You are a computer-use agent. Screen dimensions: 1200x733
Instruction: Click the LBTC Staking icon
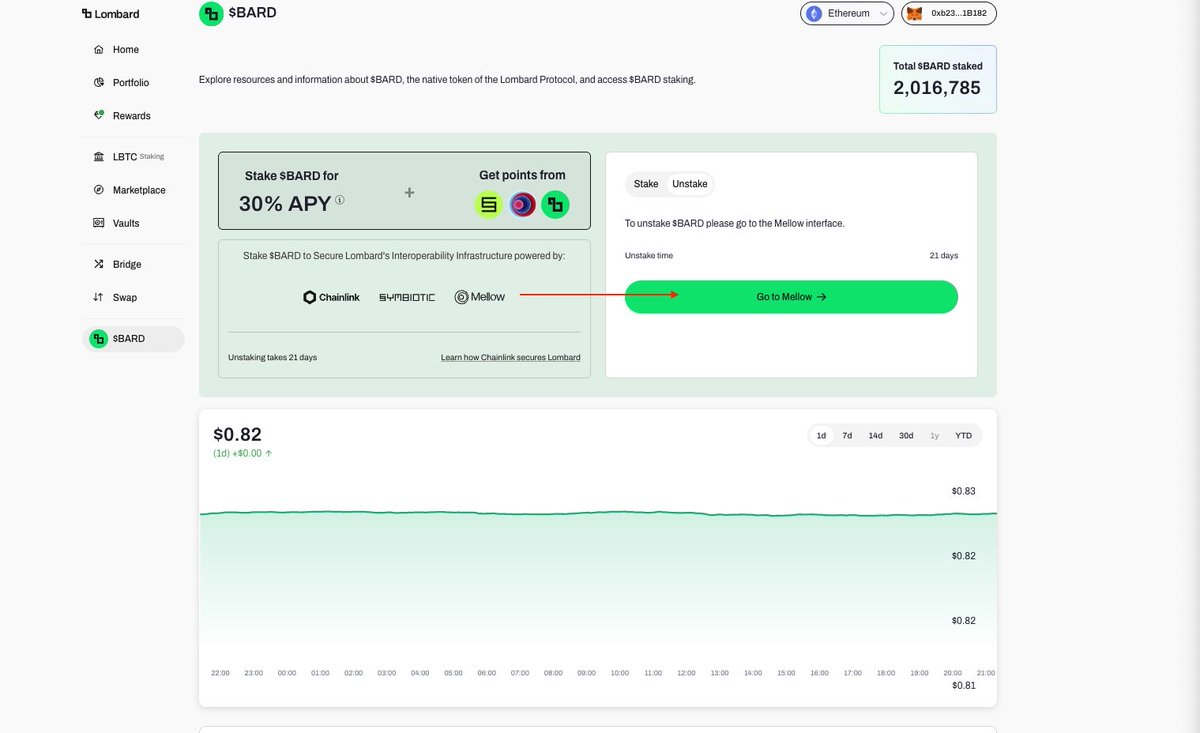click(98, 156)
